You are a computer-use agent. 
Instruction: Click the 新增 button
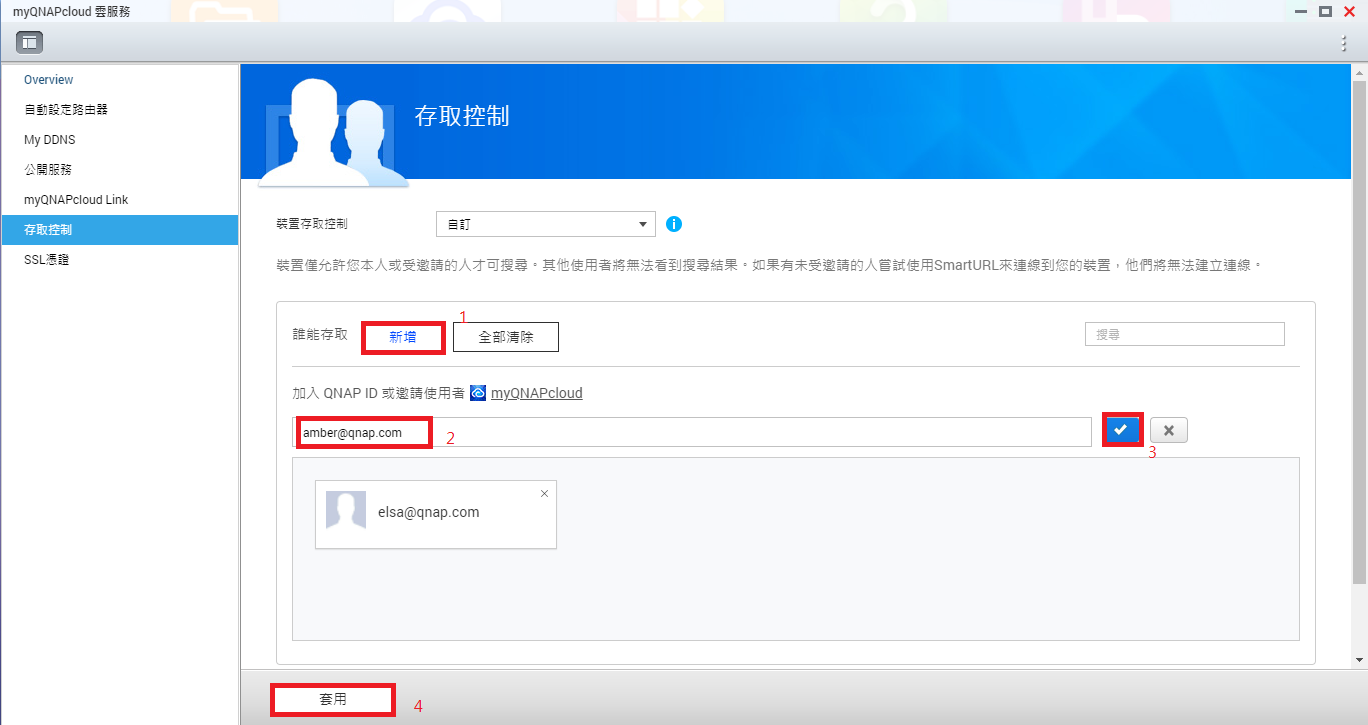pos(403,337)
